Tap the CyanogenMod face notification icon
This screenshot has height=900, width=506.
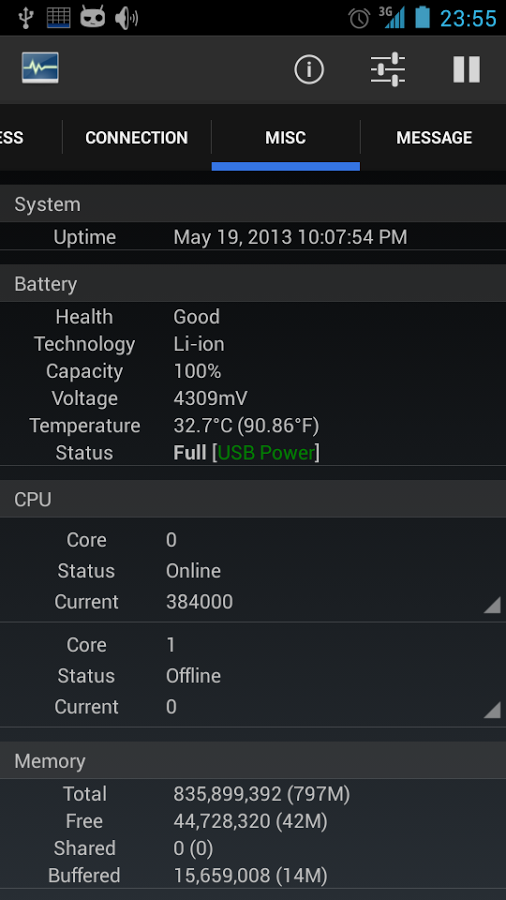[92, 17]
